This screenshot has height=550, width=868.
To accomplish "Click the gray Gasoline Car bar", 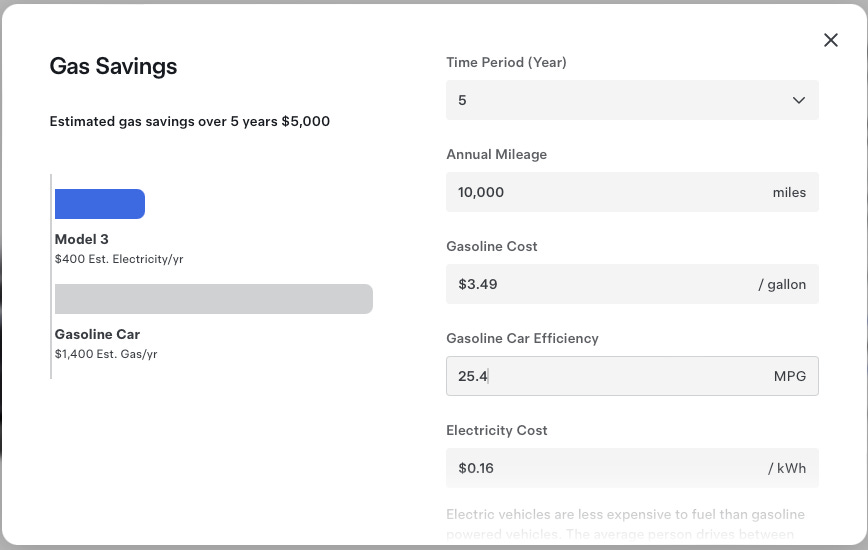I will click(213, 299).
